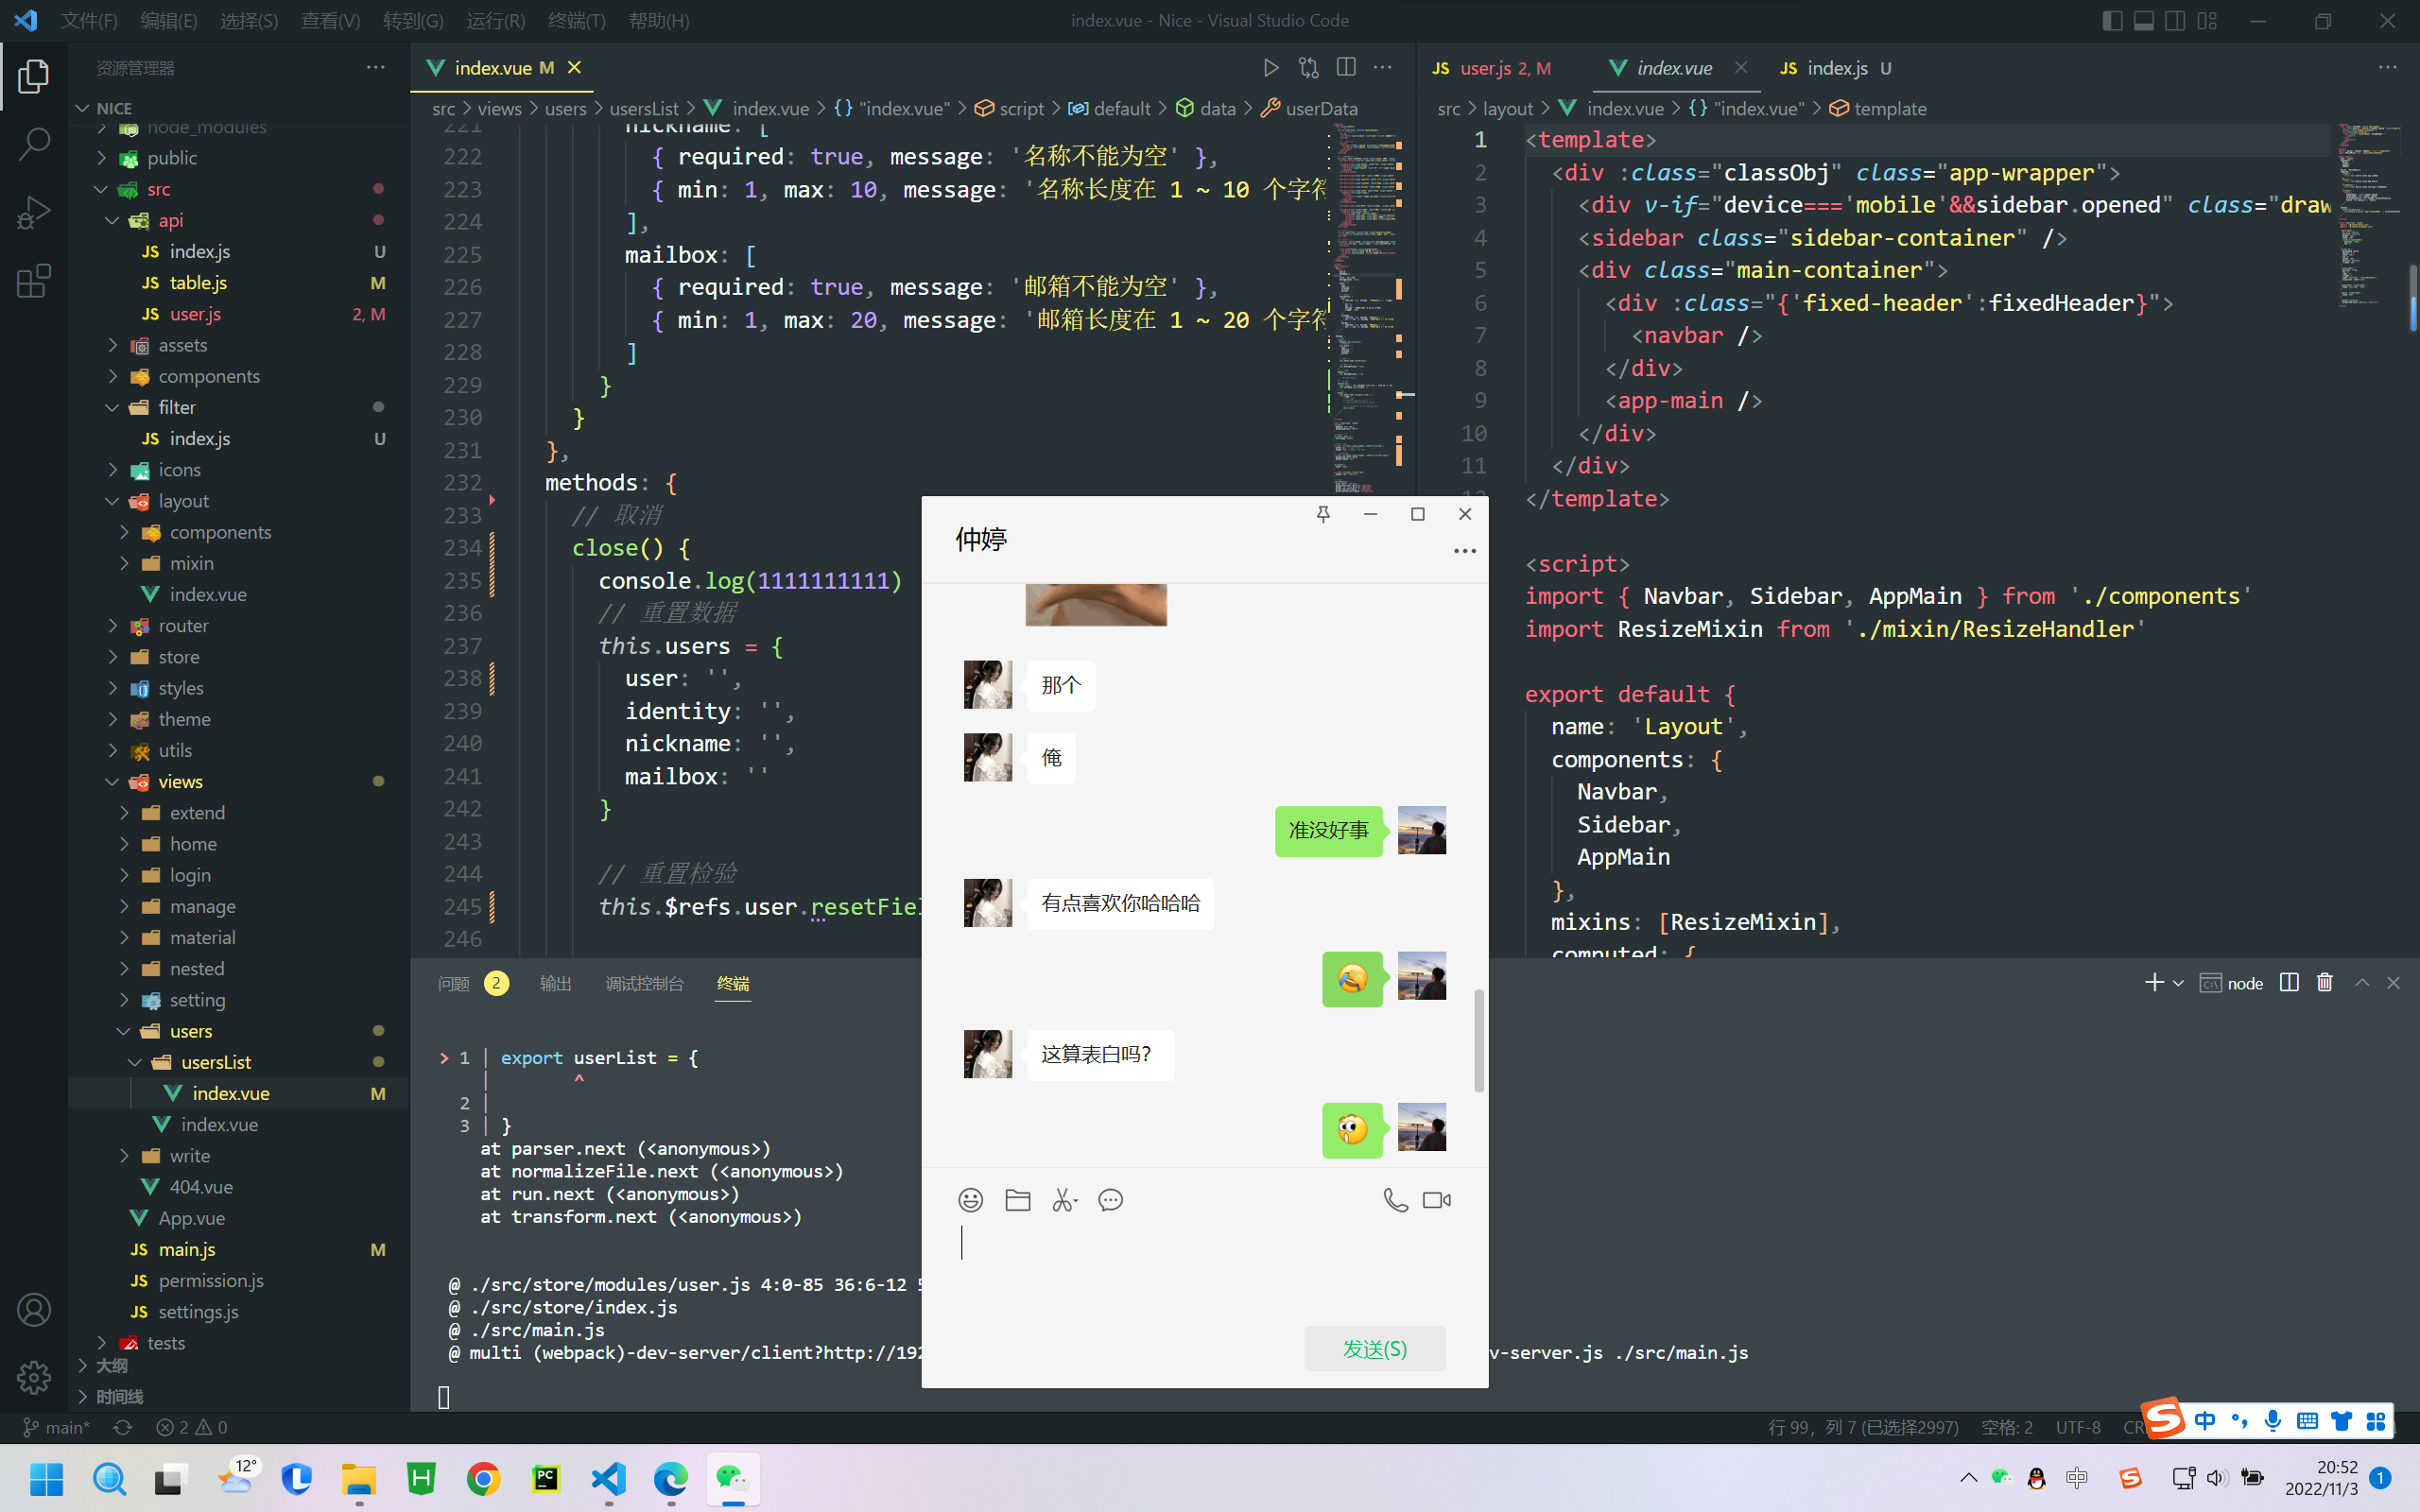2420x1512 pixels.
Task: Click the Run Code play icon
Action: point(1271,68)
